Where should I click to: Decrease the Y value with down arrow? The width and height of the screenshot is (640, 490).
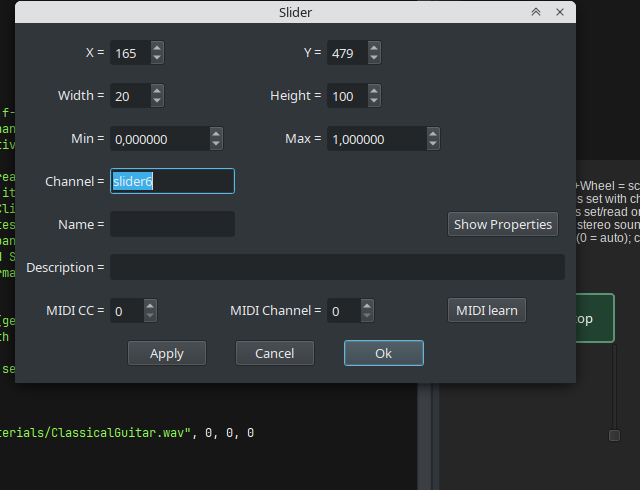click(x=374, y=58)
